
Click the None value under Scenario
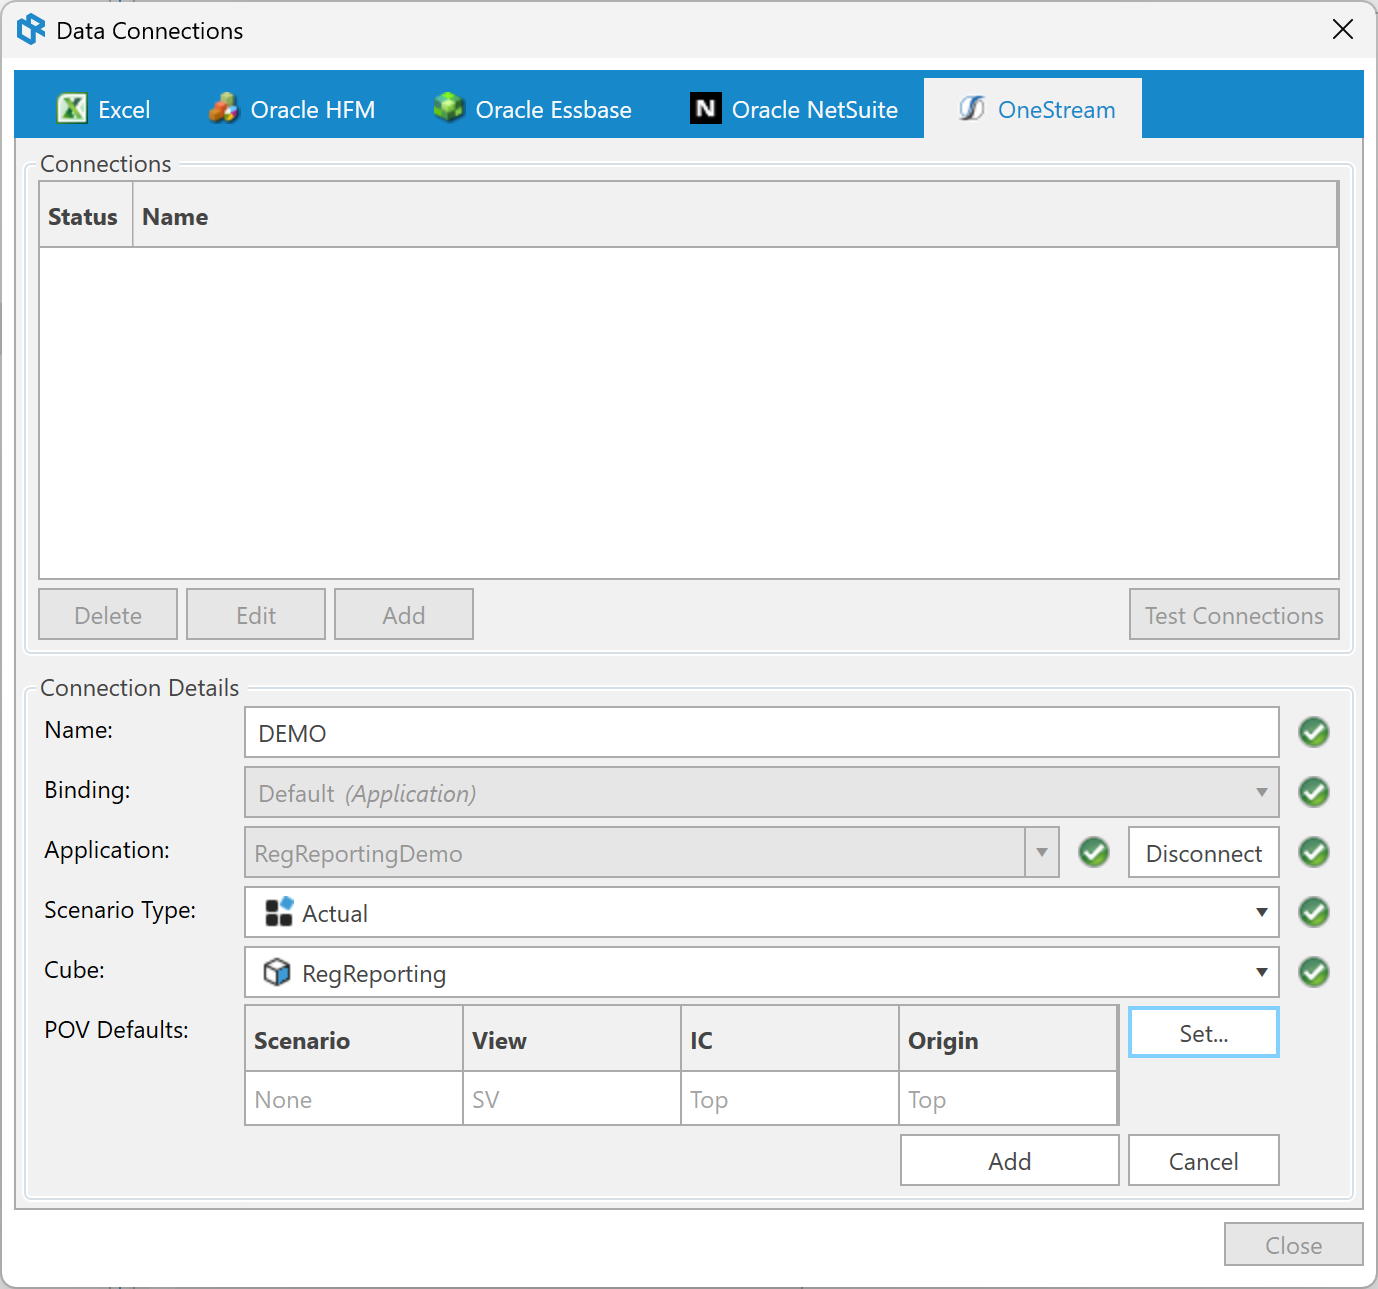pos(354,1098)
